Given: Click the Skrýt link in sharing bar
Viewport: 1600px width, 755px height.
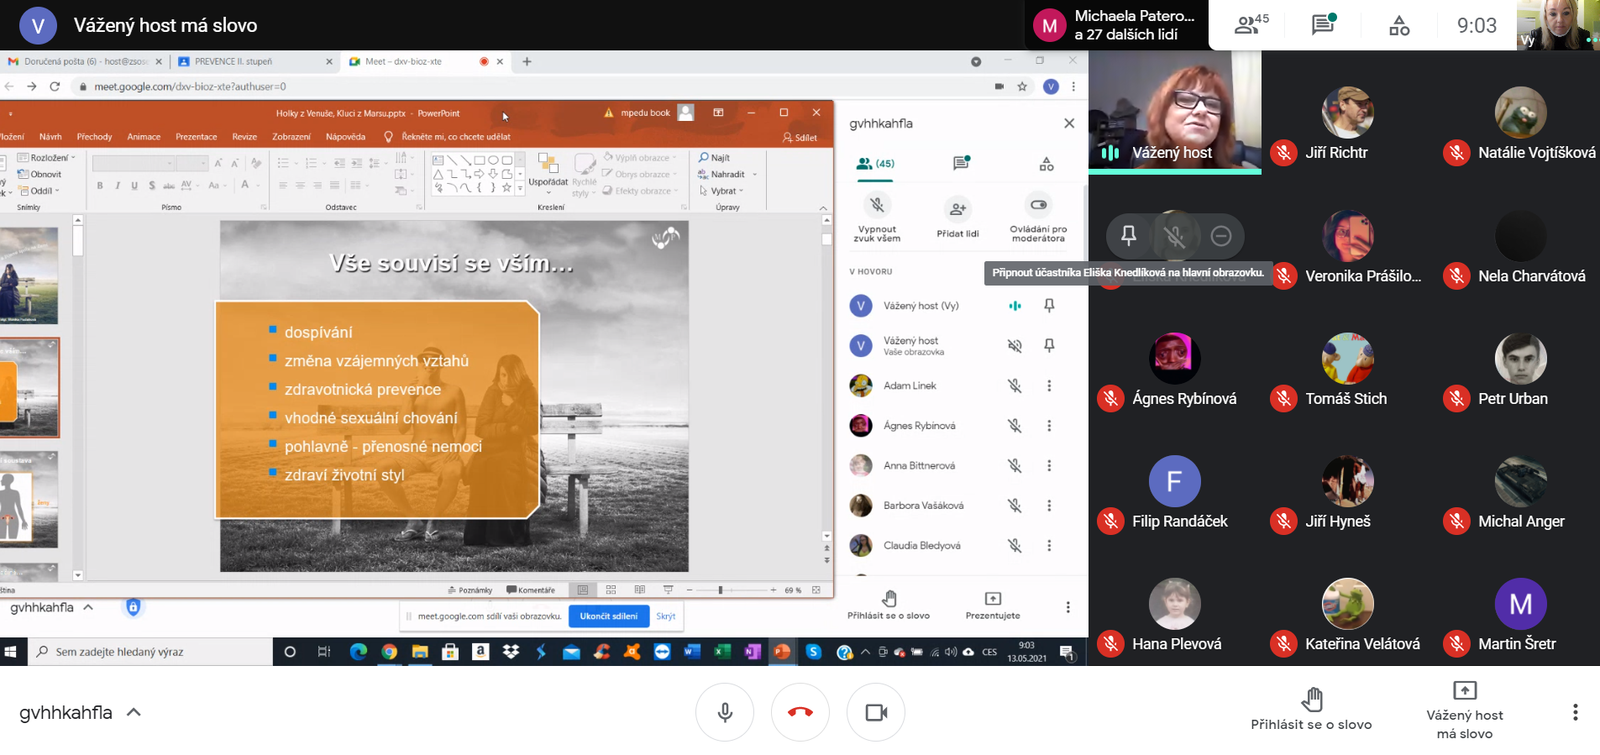Looking at the screenshot, I should pos(666,616).
